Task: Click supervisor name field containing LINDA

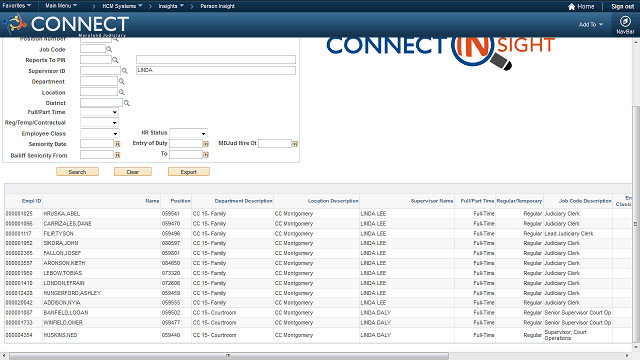Action: point(216,70)
